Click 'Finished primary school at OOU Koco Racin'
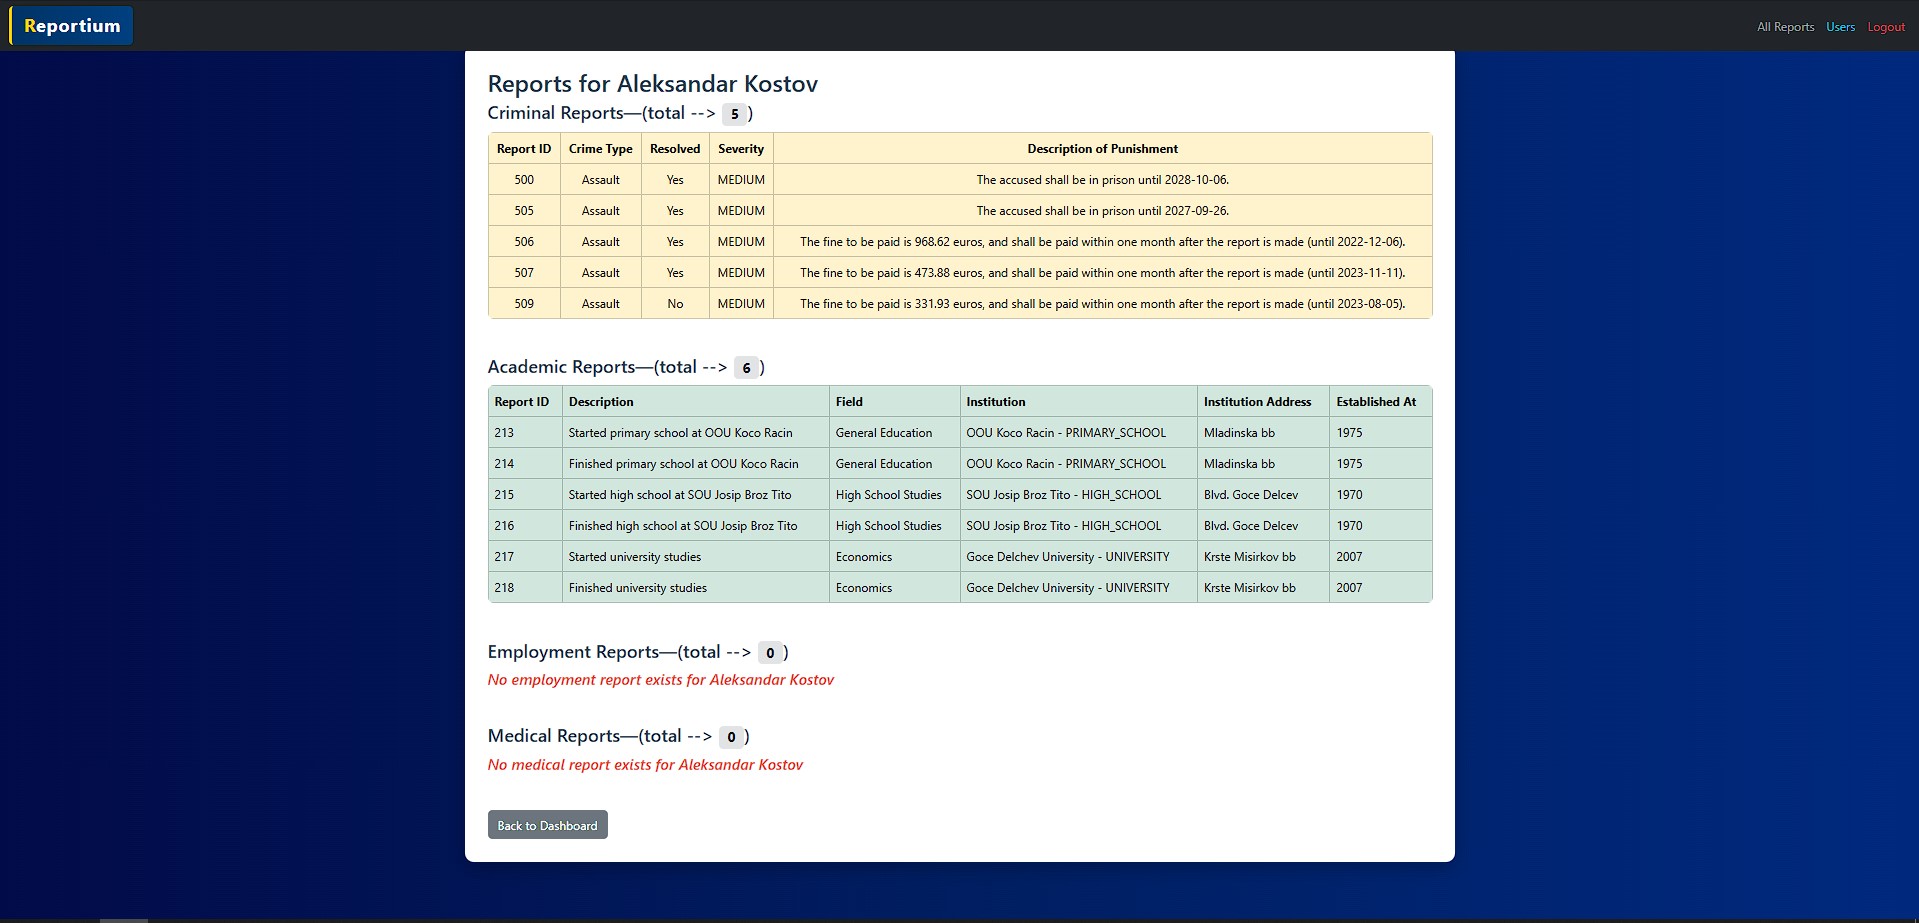This screenshot has height=923, width=1919. pos(683,464)
